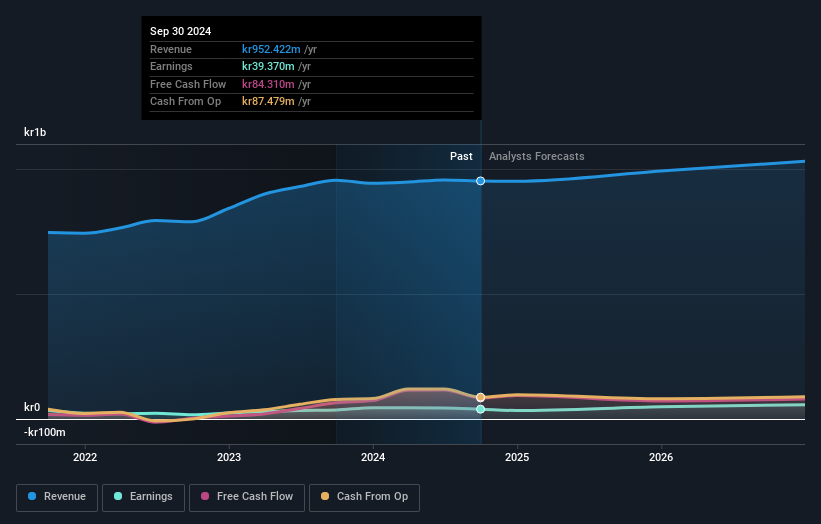
Task: Click the -kr100m y-axis label
Action: 45,432
